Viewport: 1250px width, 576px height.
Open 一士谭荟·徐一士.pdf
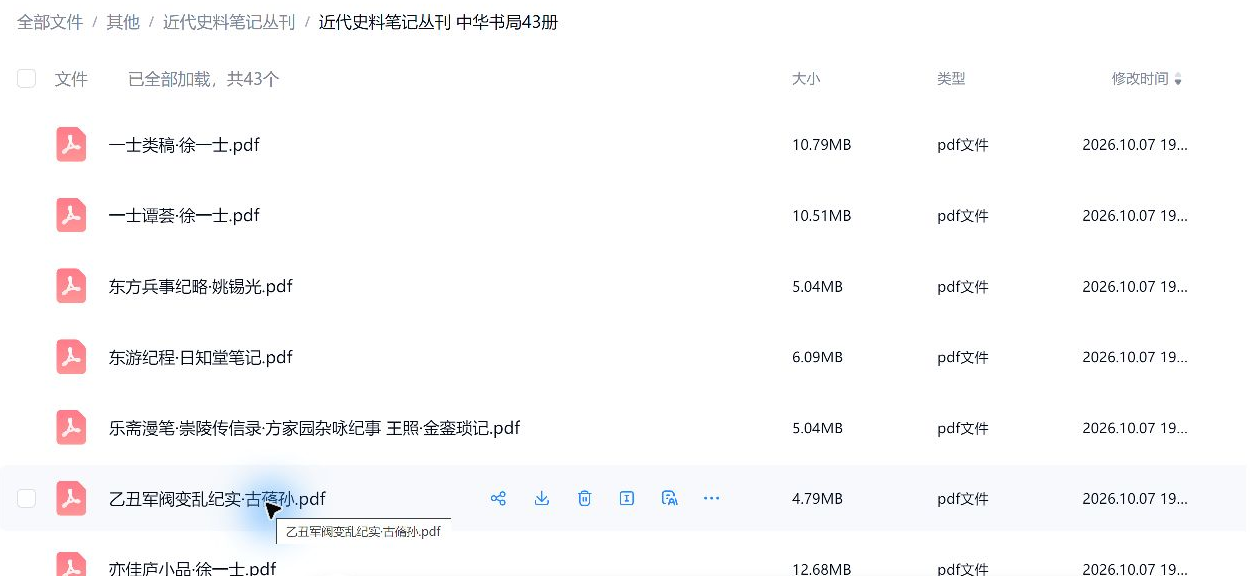184,216
